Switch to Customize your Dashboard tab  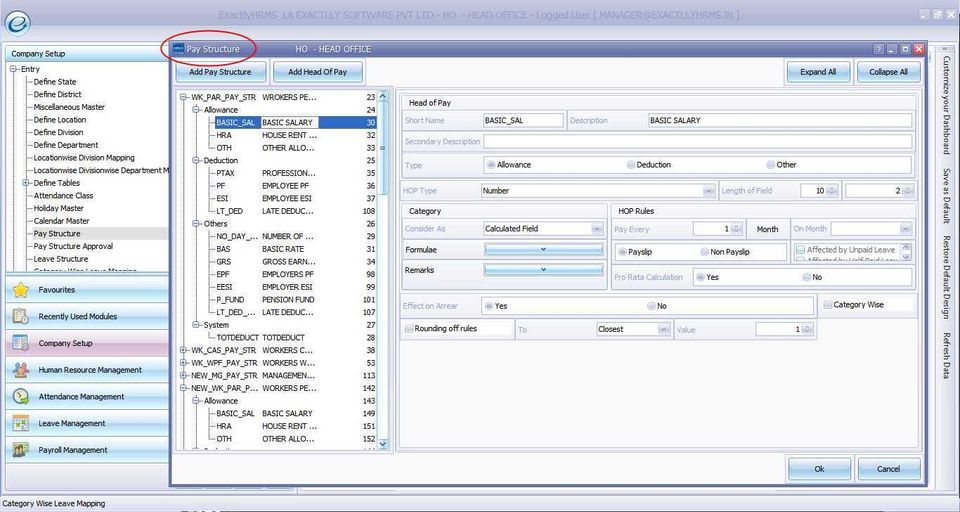pyautogui.click(x=945, y=105)
